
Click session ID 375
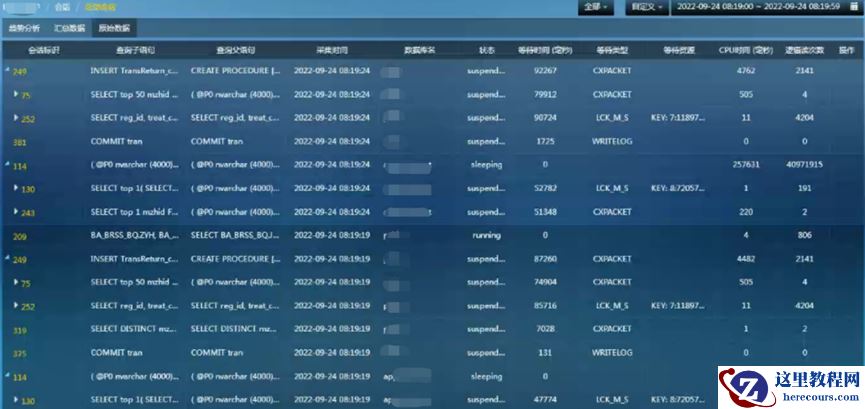tap(19, 353)
